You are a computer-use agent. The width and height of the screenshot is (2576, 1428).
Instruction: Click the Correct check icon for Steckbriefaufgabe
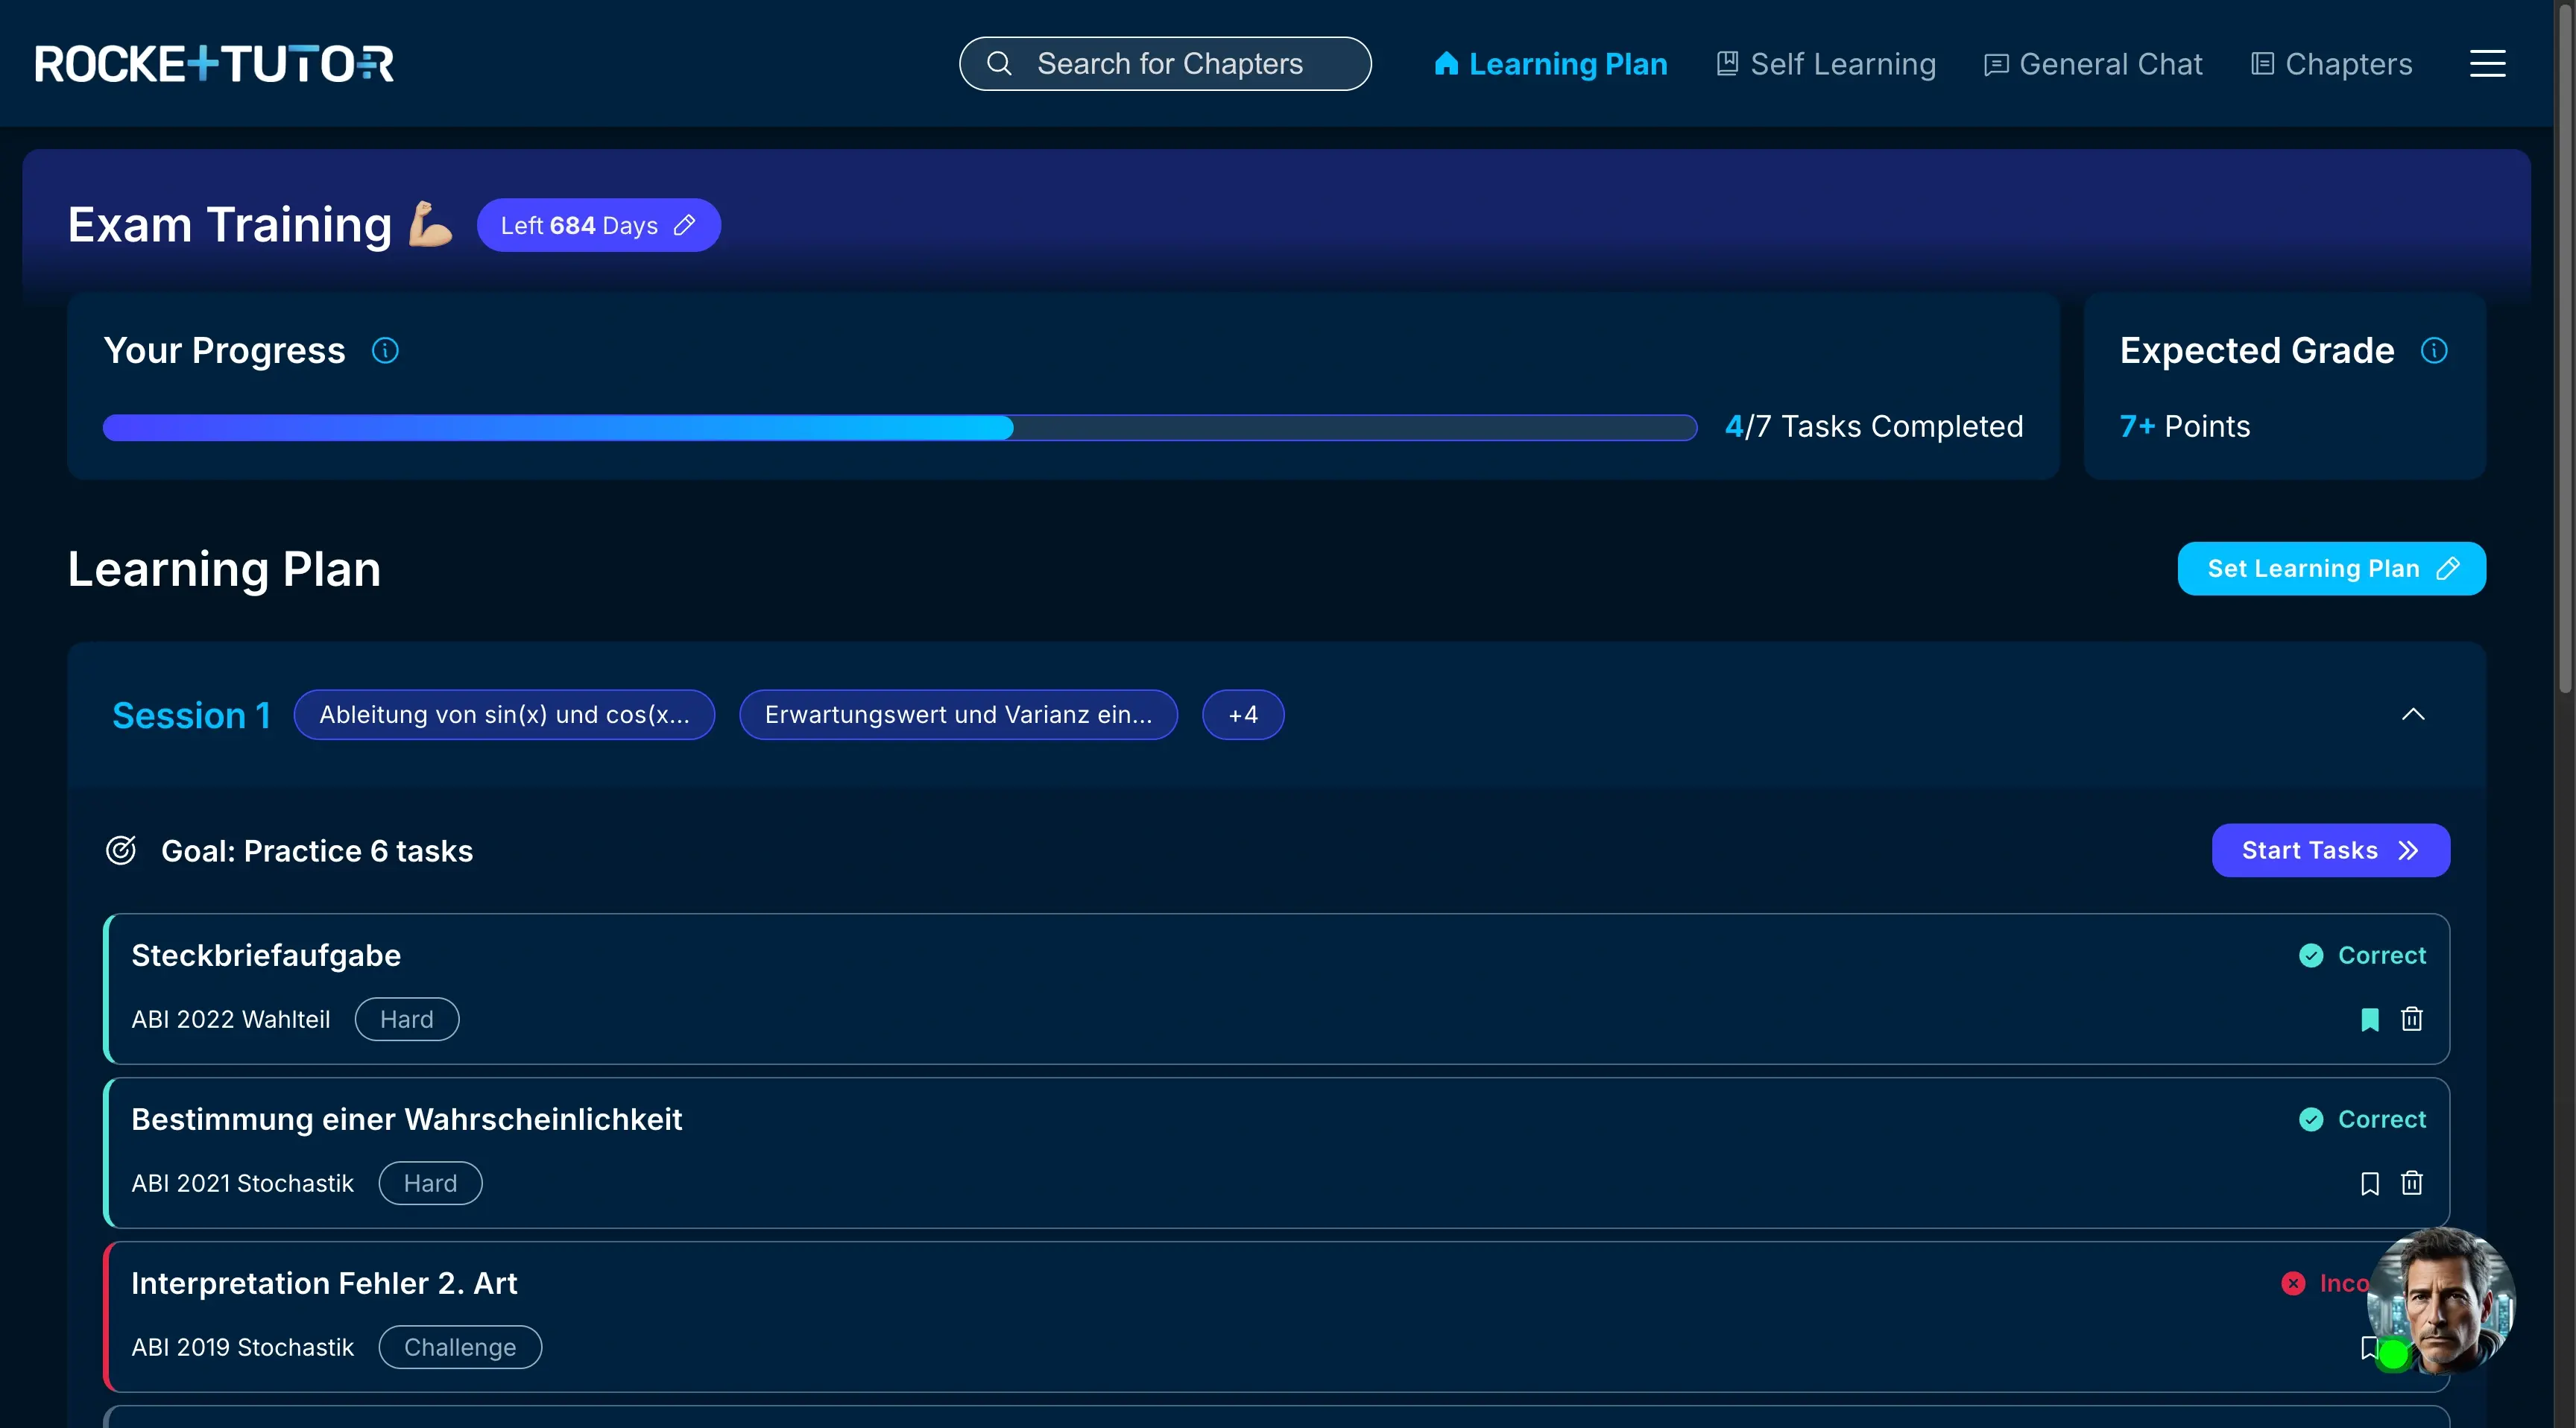(2311, 956)
